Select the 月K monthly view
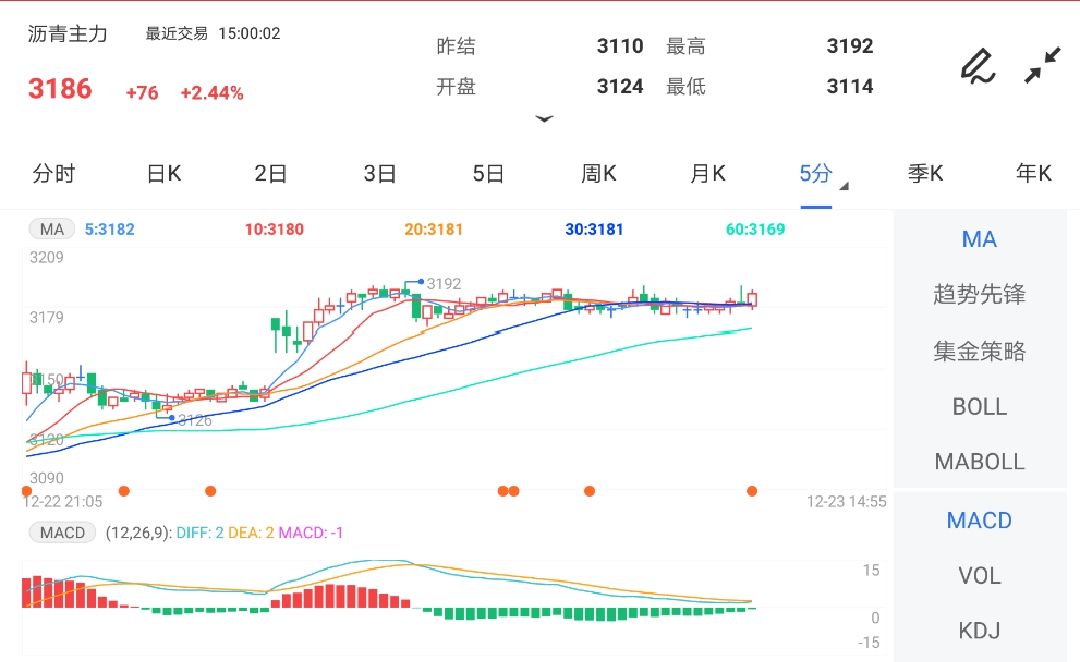Viewport: 1080px width, 662px height. [x=707, y=173]
